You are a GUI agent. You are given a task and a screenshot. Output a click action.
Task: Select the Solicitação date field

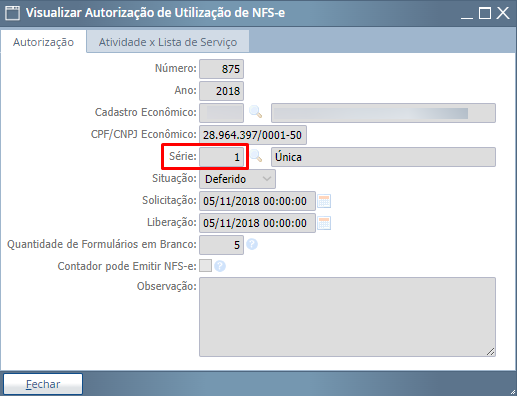(257, 201)
